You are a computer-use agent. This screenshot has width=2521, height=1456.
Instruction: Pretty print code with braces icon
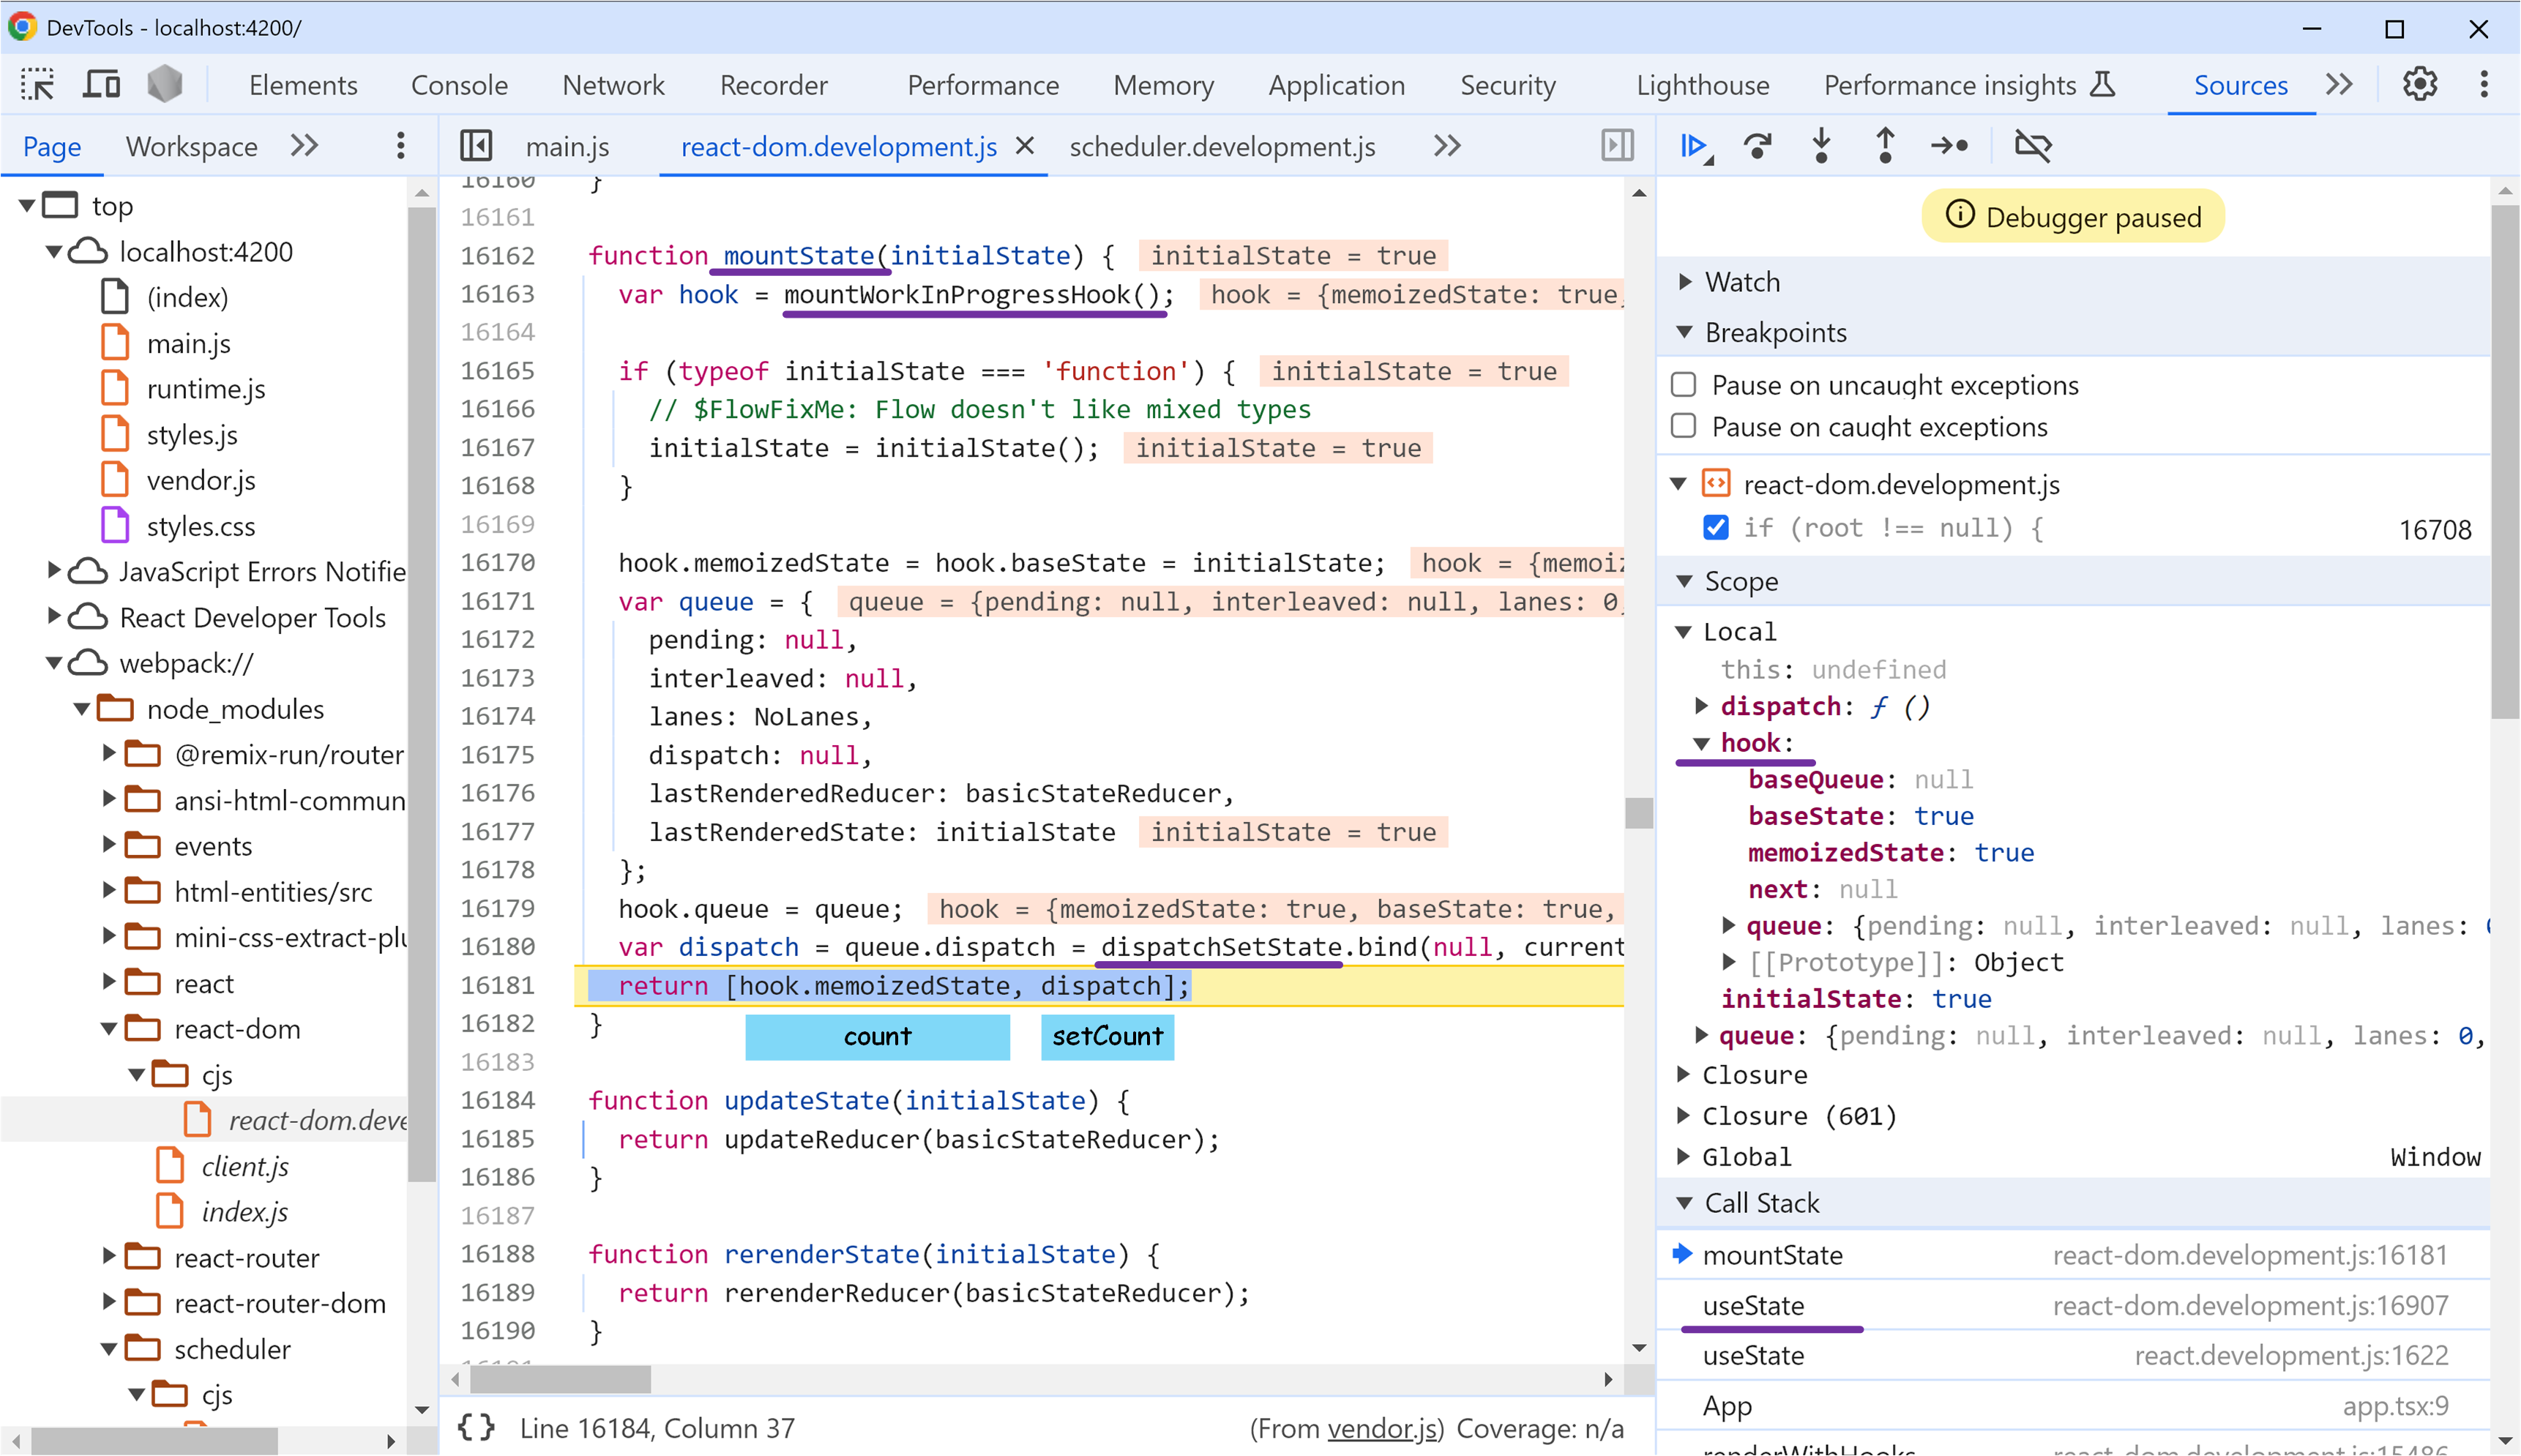(477, 1428)
